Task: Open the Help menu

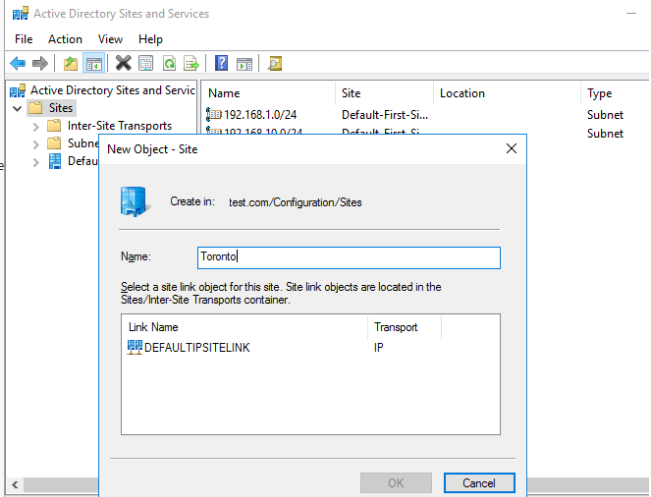Action: [x=150, y=39]
